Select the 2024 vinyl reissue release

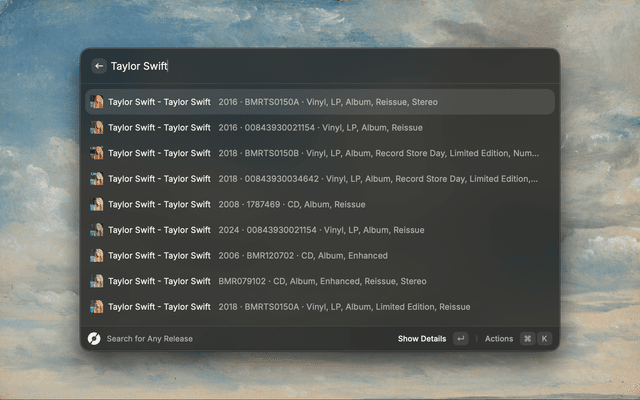click(320, 230)
